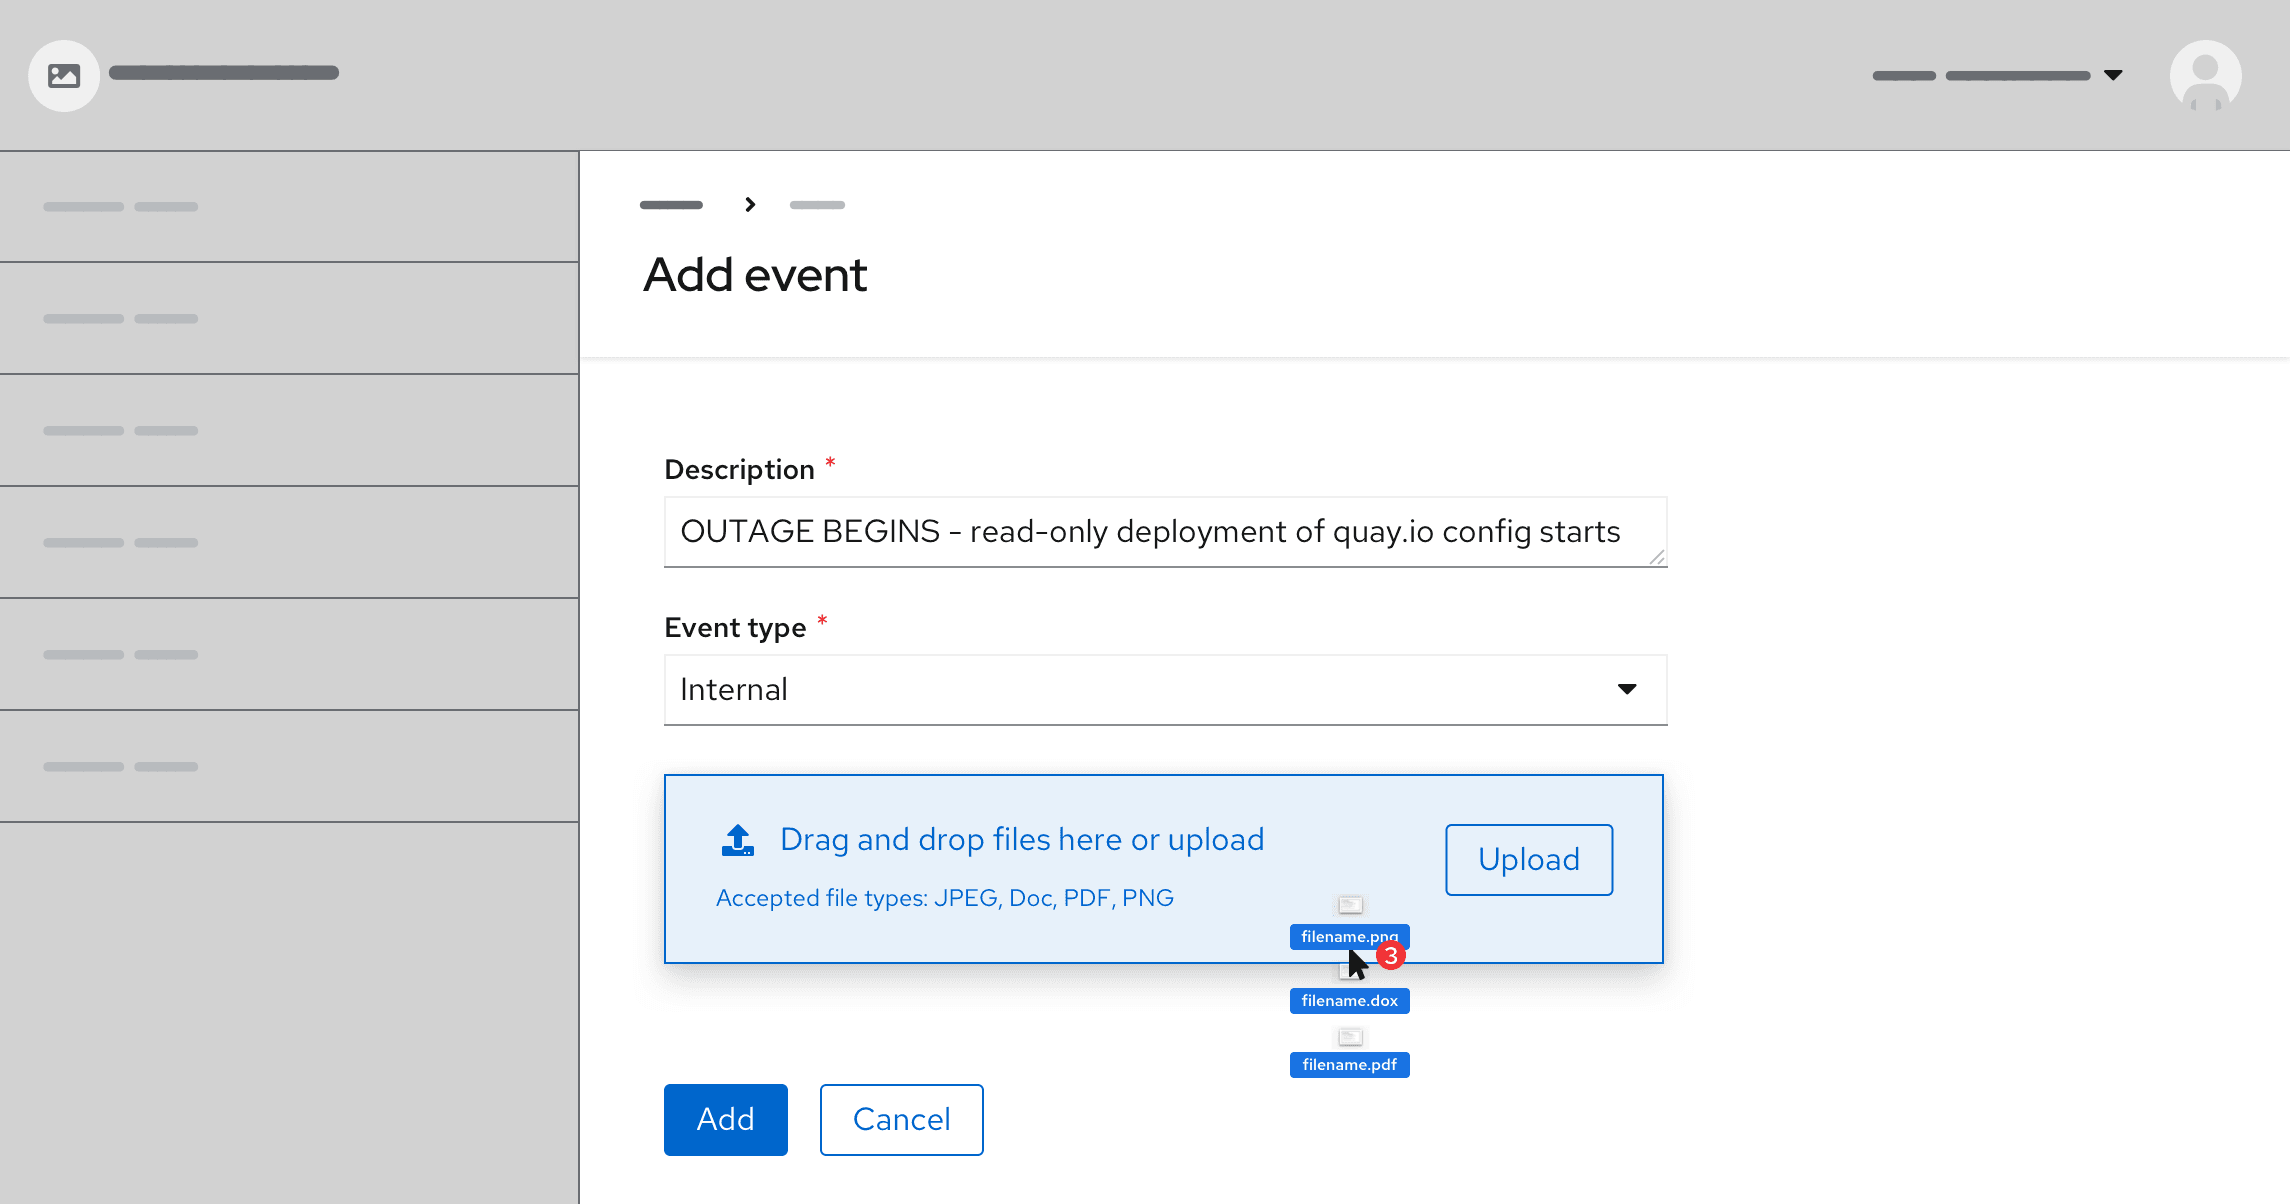Click the red badge showing 3
Screen dimensions: 2290x1204
(1391, 956)
